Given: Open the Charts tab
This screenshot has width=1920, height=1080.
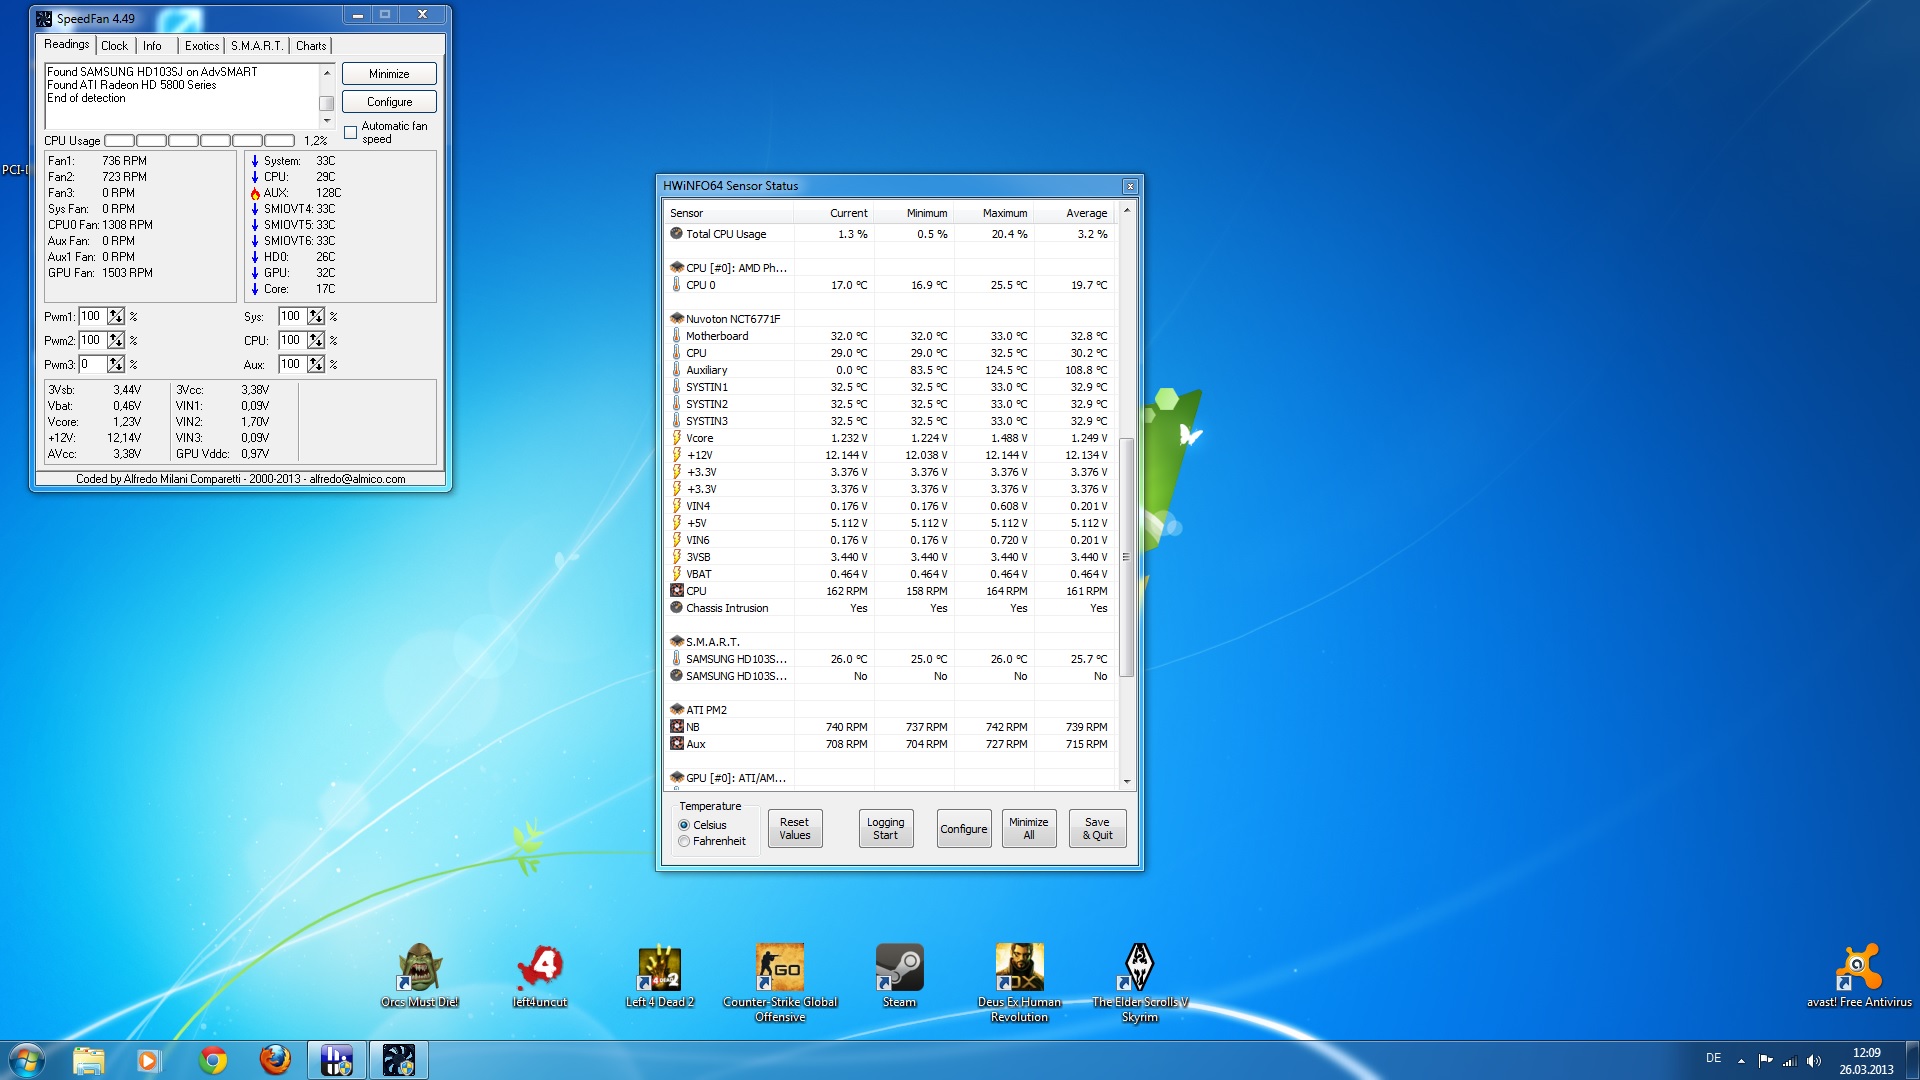Looking at the screenshot, I should tap(311, 46).
